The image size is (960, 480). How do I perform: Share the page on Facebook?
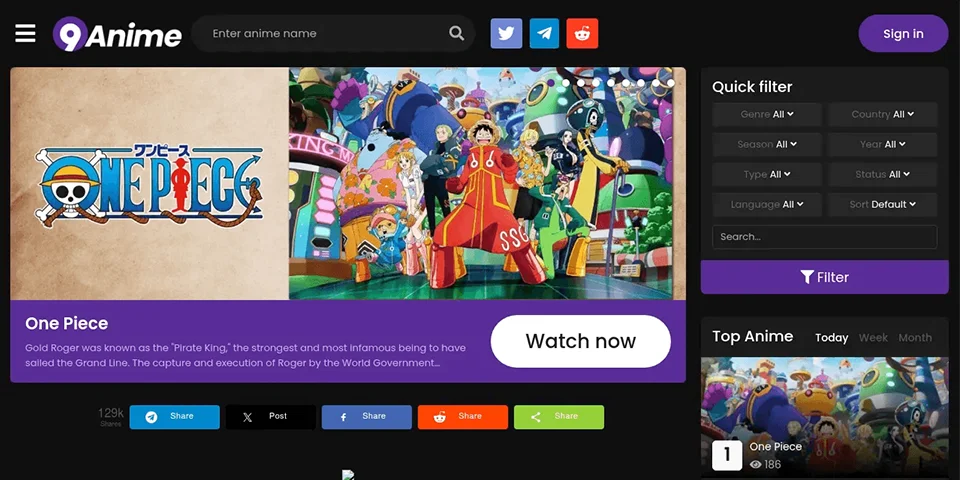[x=367, y=417]
